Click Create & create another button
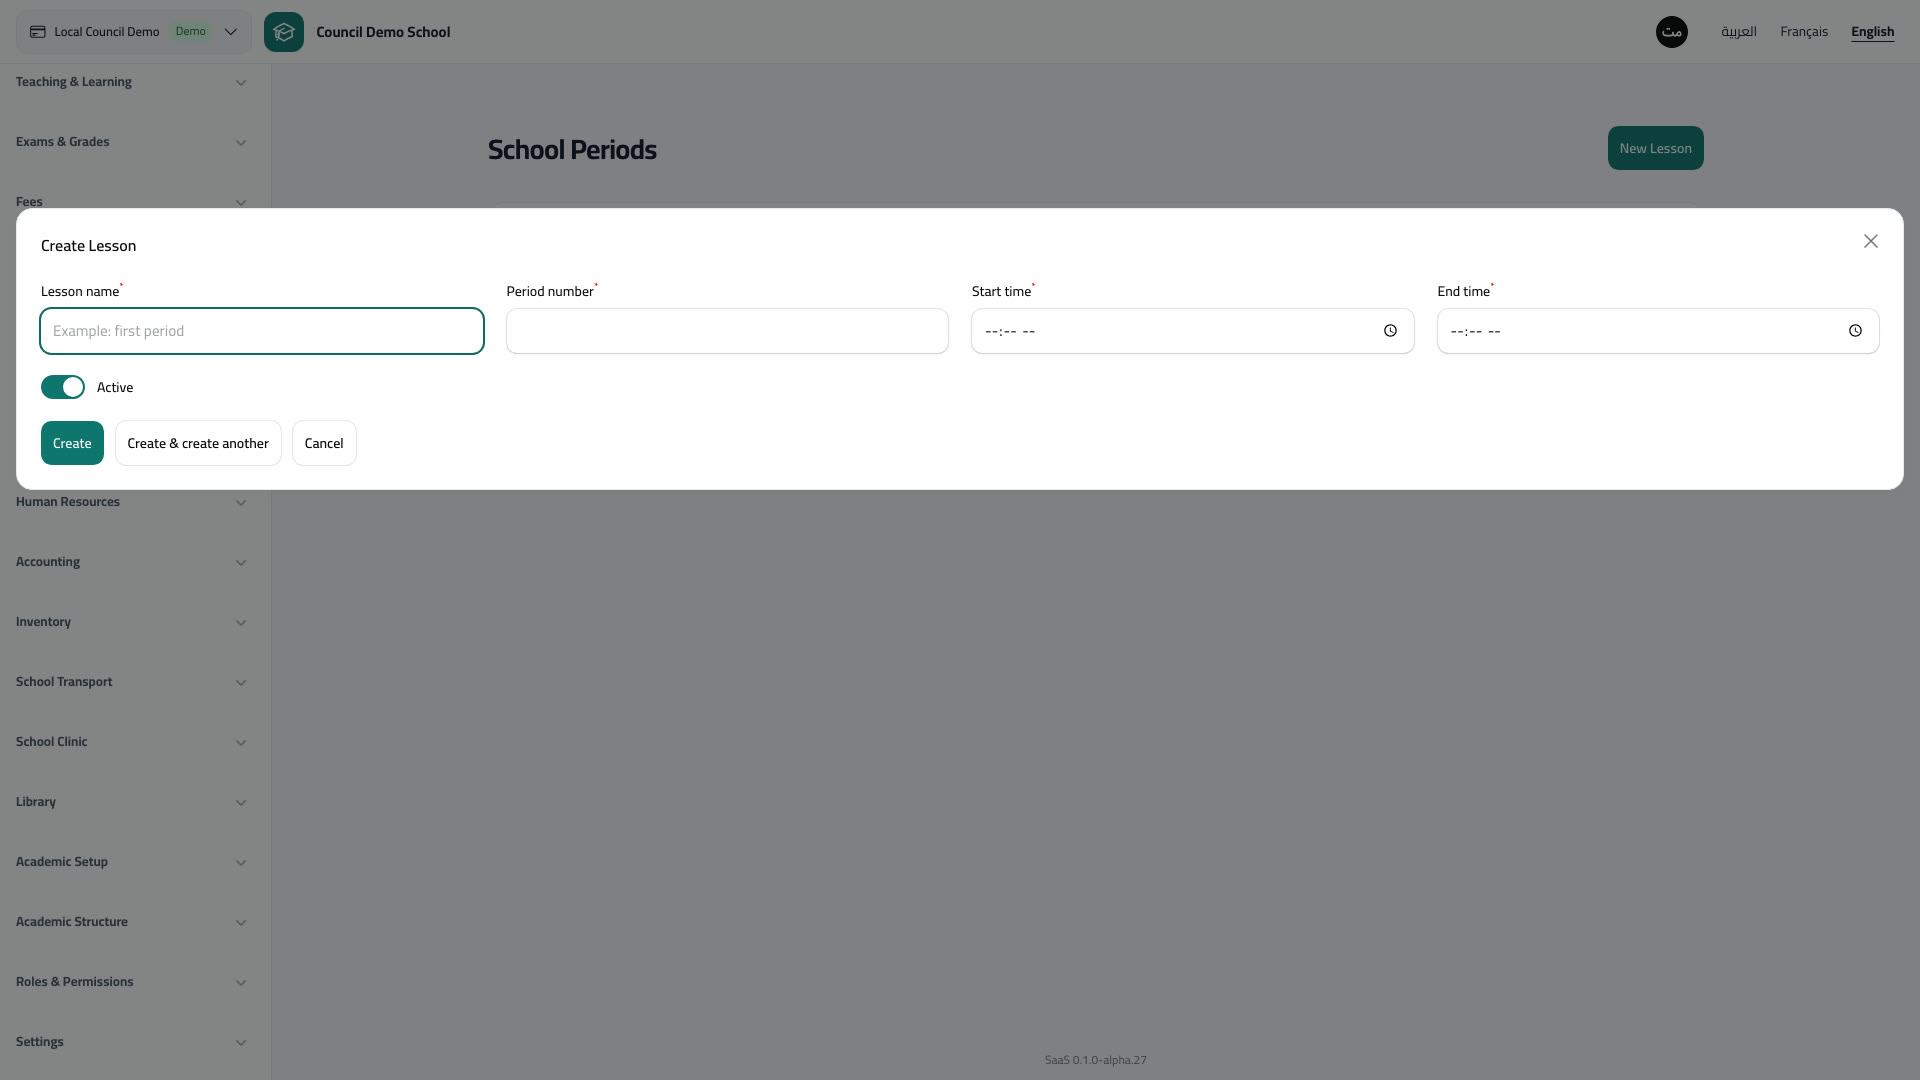Viewport: 1920px width, 1080px height. point(198,443)
